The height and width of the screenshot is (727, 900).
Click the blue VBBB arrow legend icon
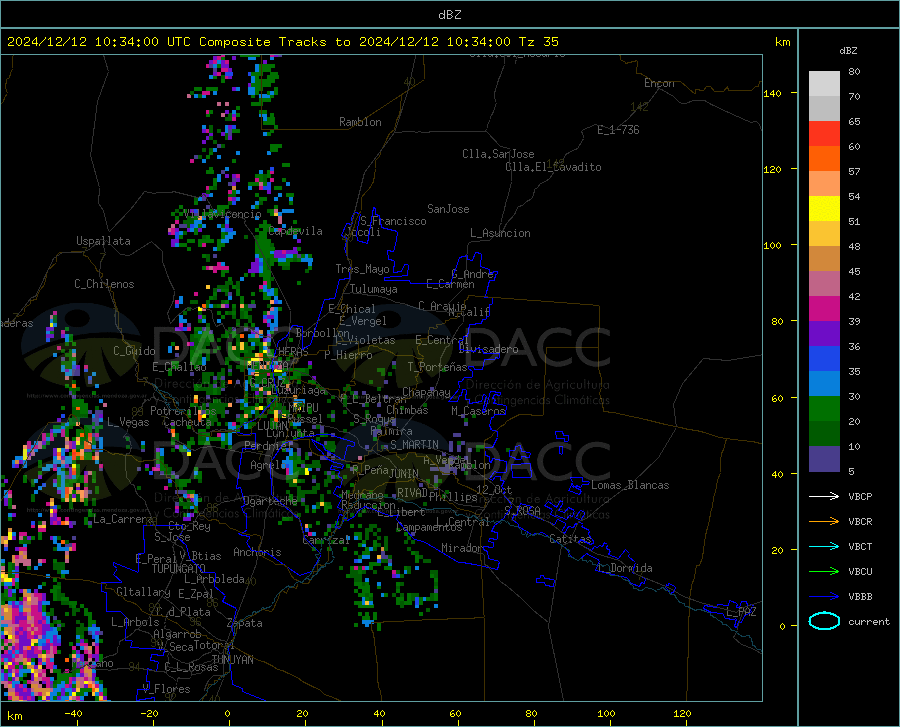click(x=824, y=597)
